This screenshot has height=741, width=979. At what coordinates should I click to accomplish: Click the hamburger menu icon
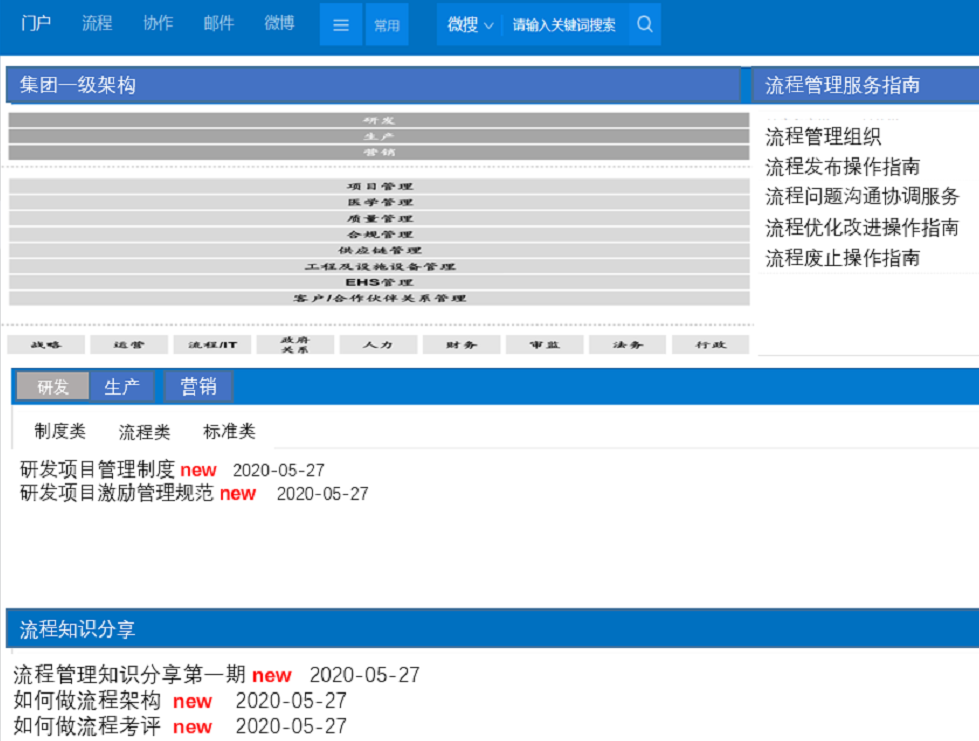[340, 25]
